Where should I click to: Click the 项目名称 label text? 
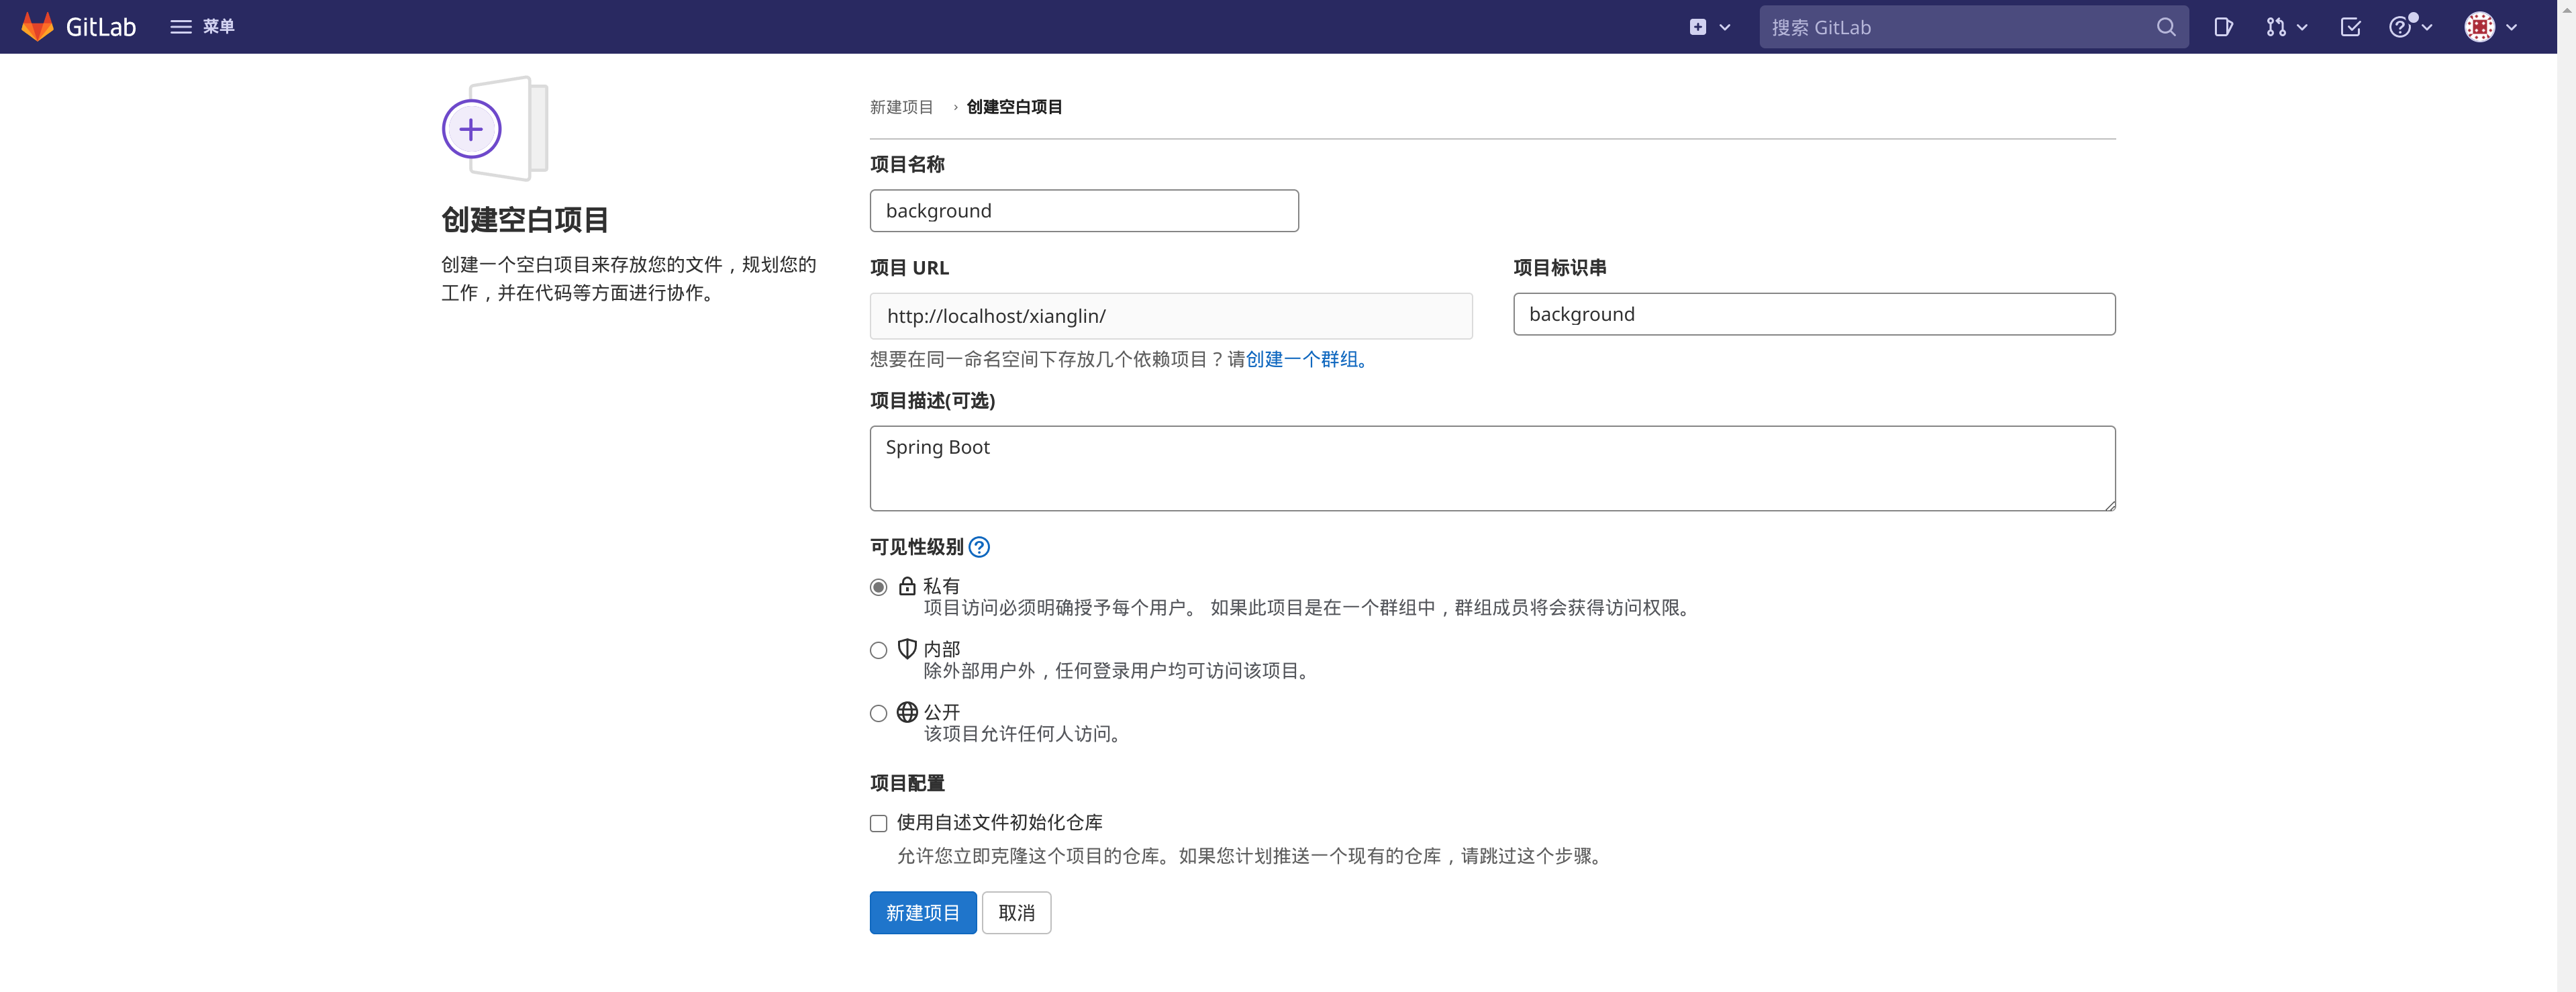907,164
